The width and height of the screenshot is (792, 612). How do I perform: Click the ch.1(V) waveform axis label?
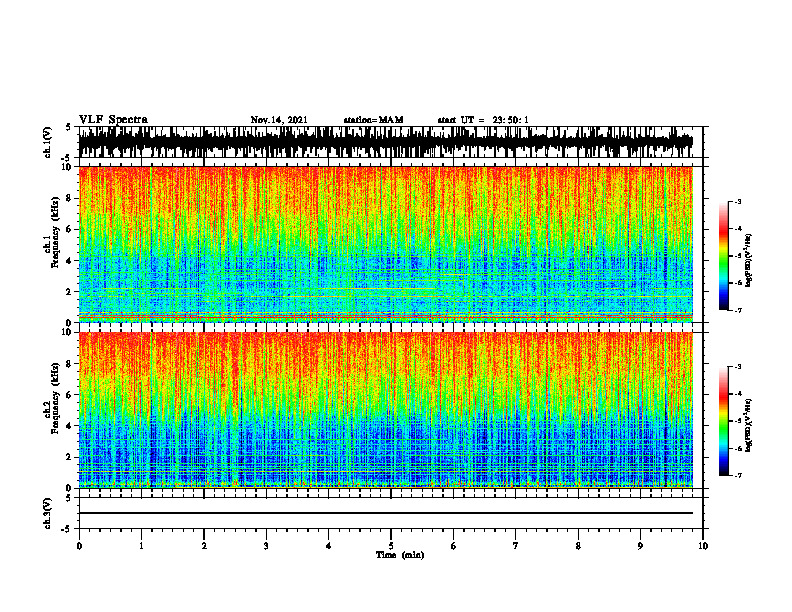click(x=48, y=142)
